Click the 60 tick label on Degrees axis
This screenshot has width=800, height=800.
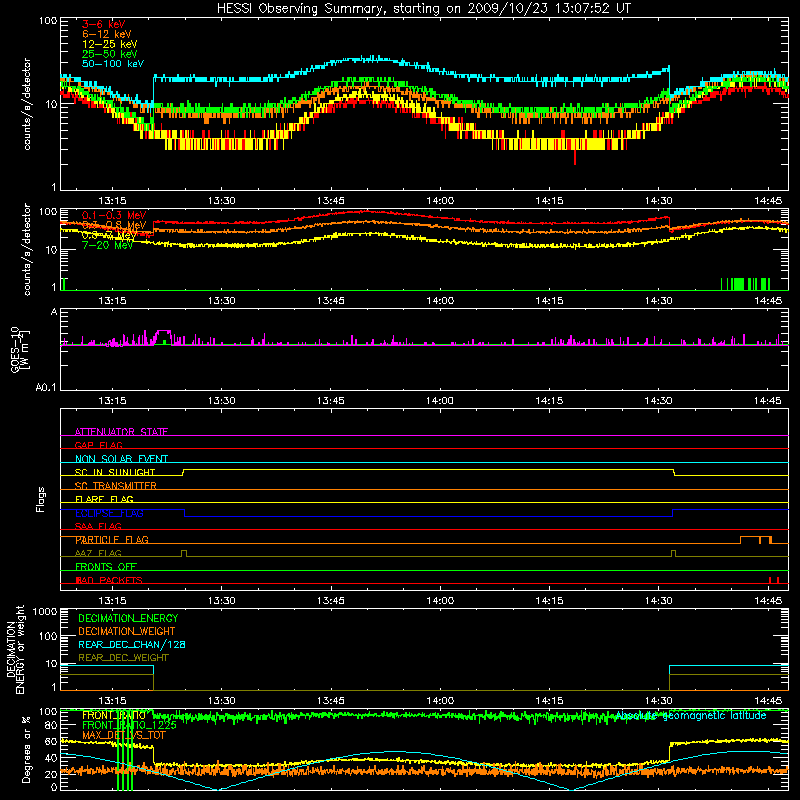[x=51, y=741]
